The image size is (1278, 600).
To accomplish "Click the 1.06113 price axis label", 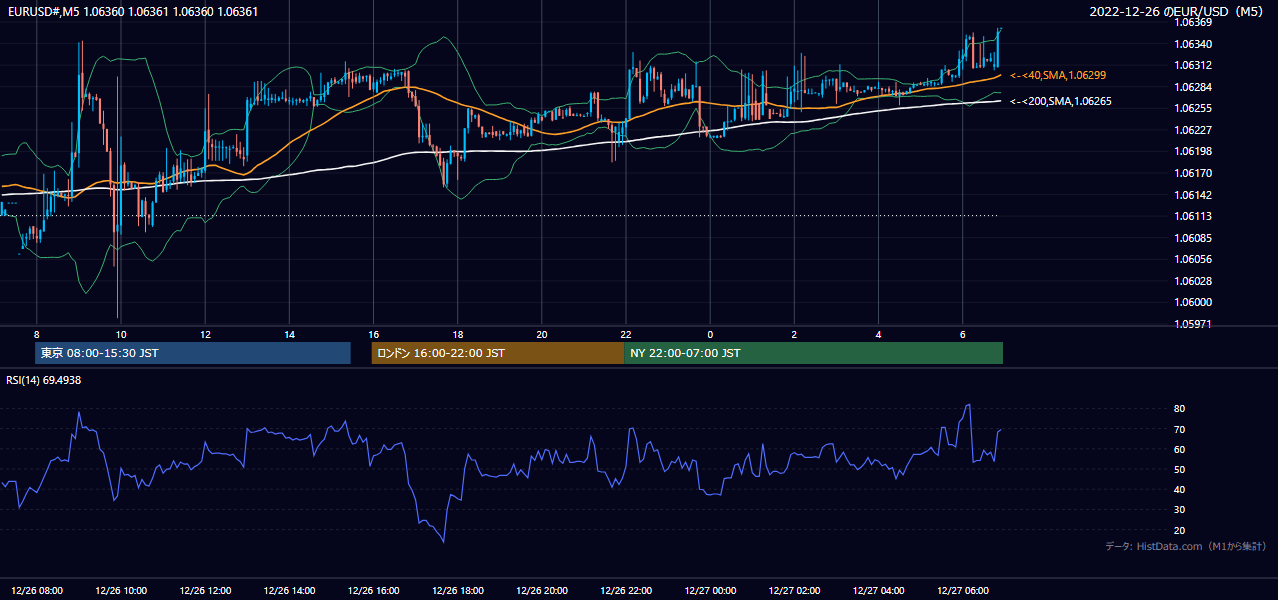I will coord(1193,216).
